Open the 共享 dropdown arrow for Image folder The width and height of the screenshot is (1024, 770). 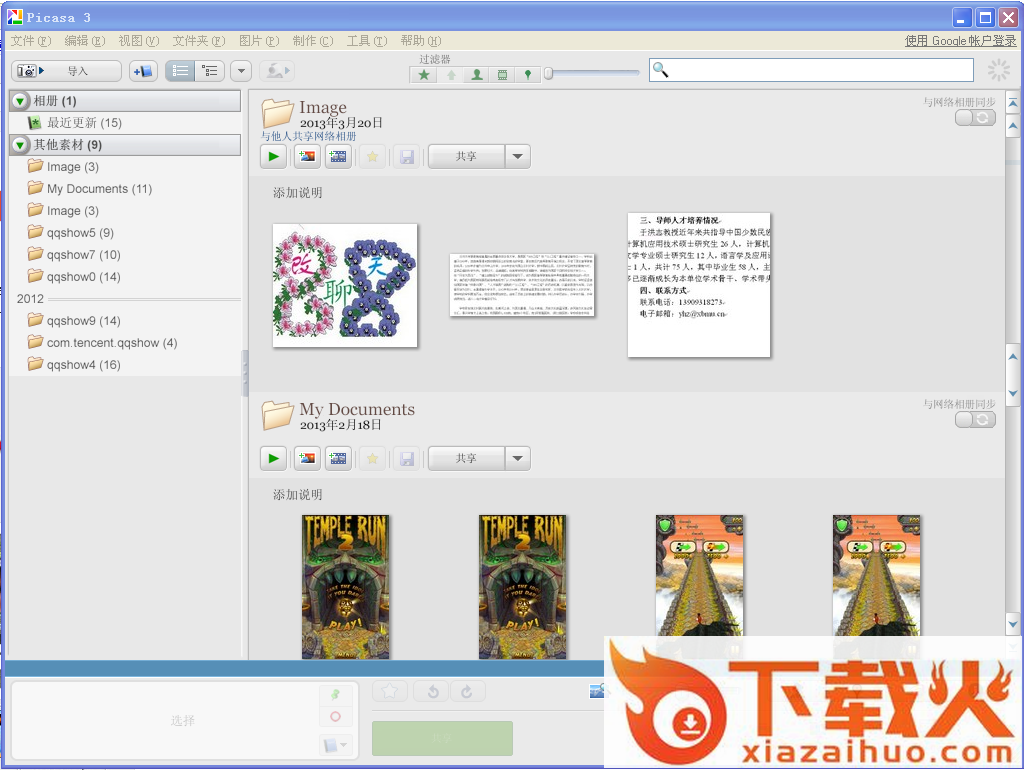(517, 156)
